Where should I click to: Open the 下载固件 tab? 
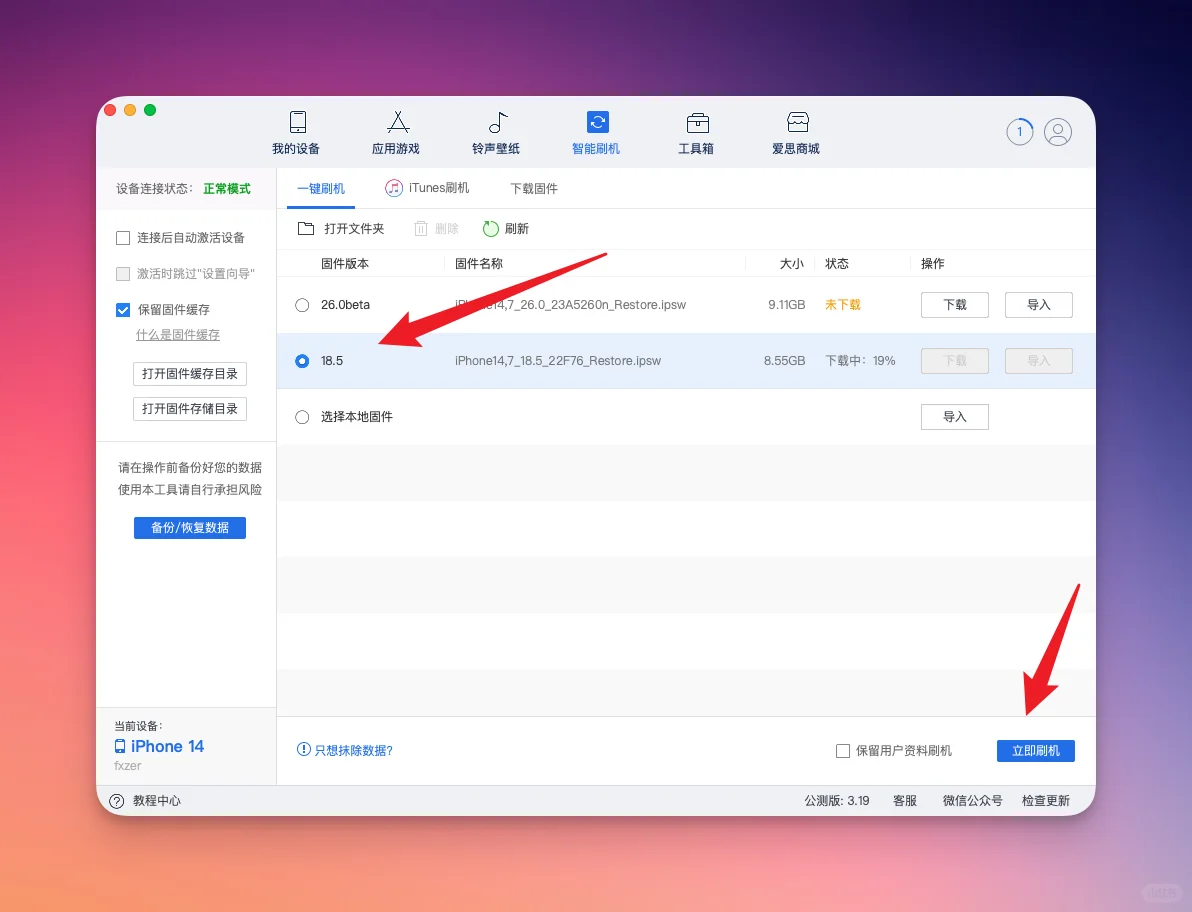(533, 187)
